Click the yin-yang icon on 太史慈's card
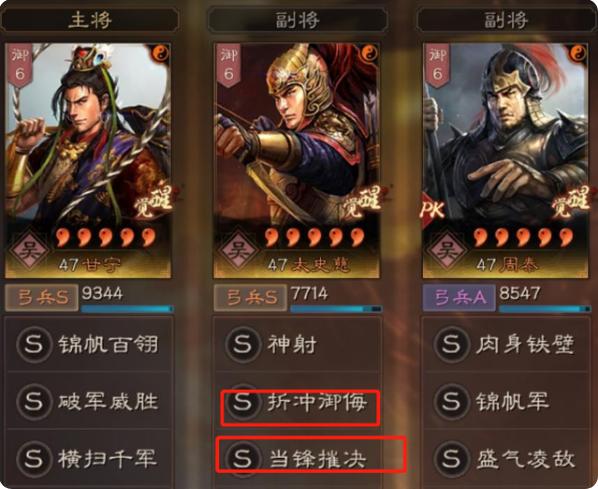Viewport: 598px width, 489px height. tap(370, 54)
